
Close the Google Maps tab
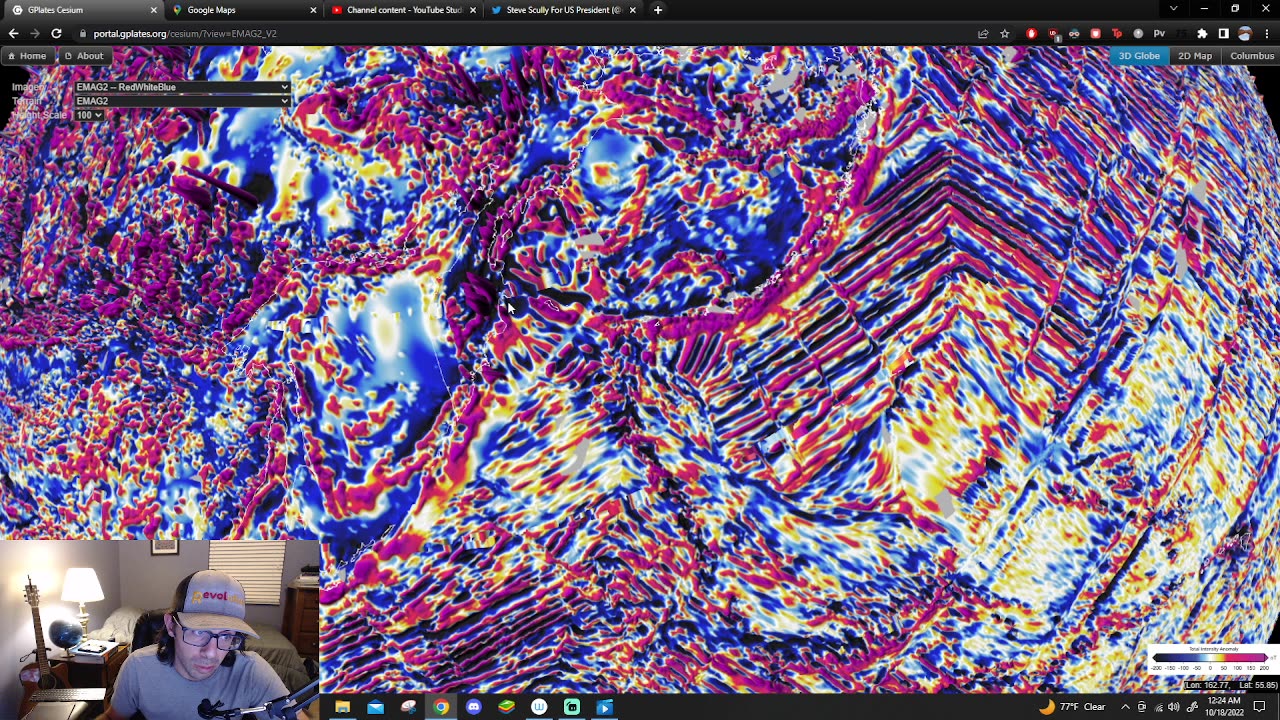tap(313, 10)
